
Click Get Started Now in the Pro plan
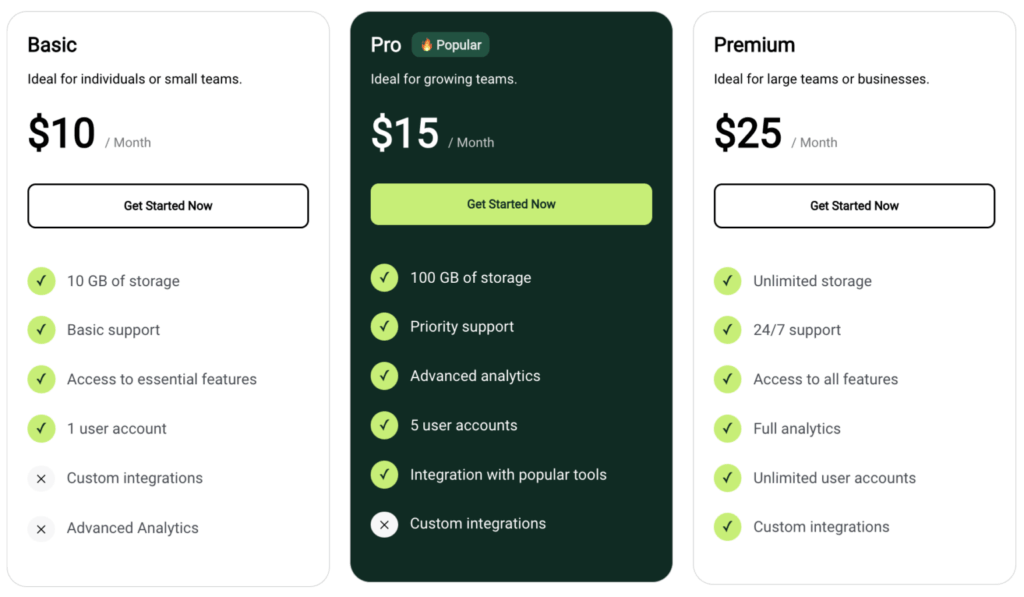tap(511, 203)
